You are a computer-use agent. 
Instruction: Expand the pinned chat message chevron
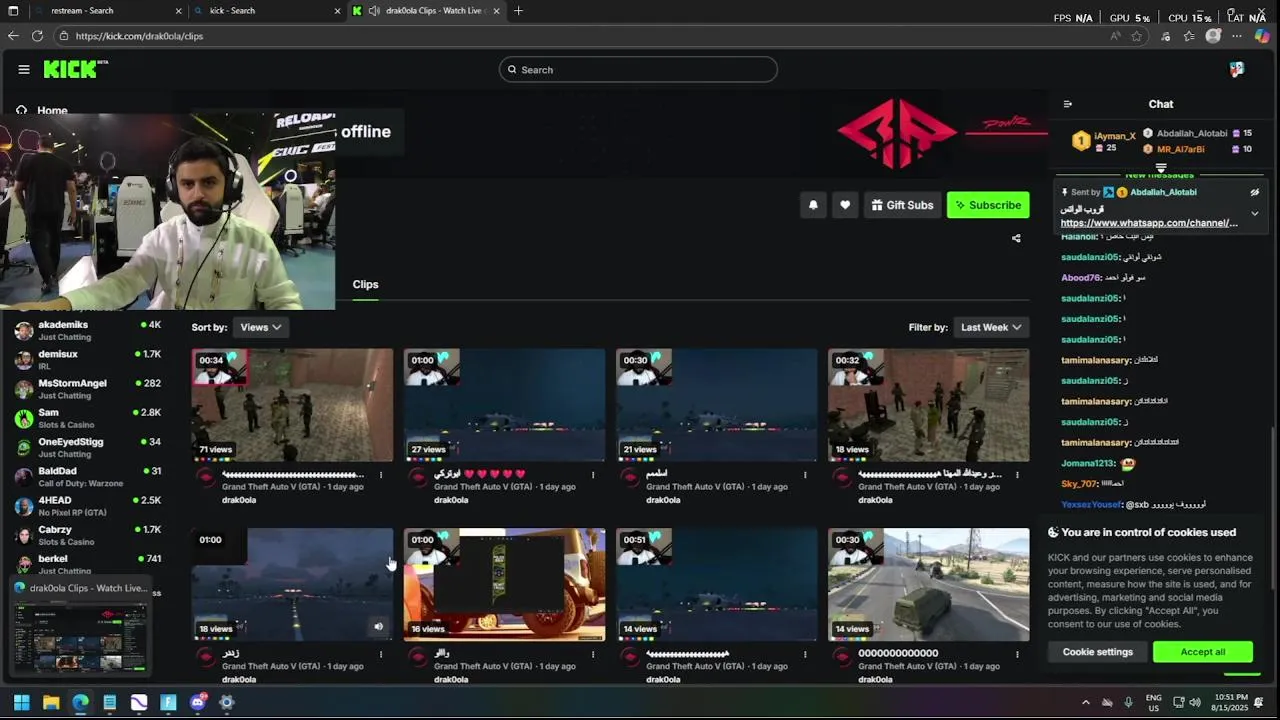[1255, 213]
